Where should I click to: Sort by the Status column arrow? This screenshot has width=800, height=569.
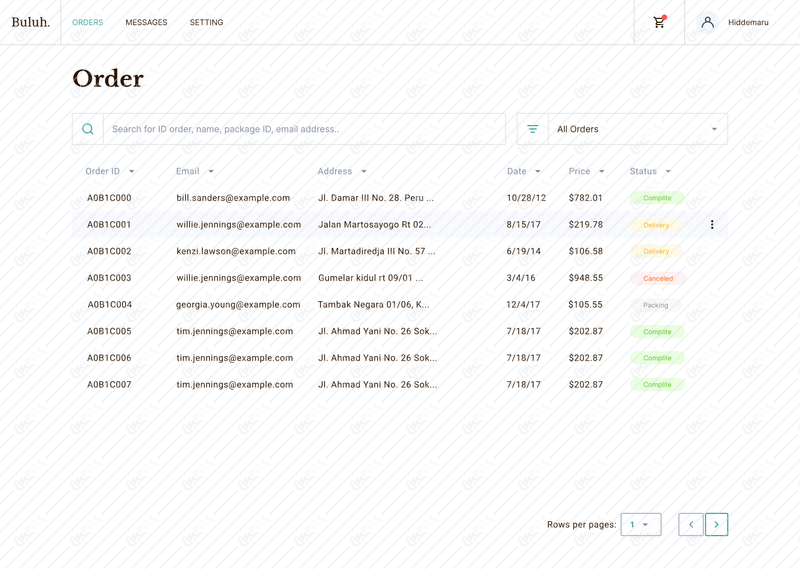[x=668, y=171]
